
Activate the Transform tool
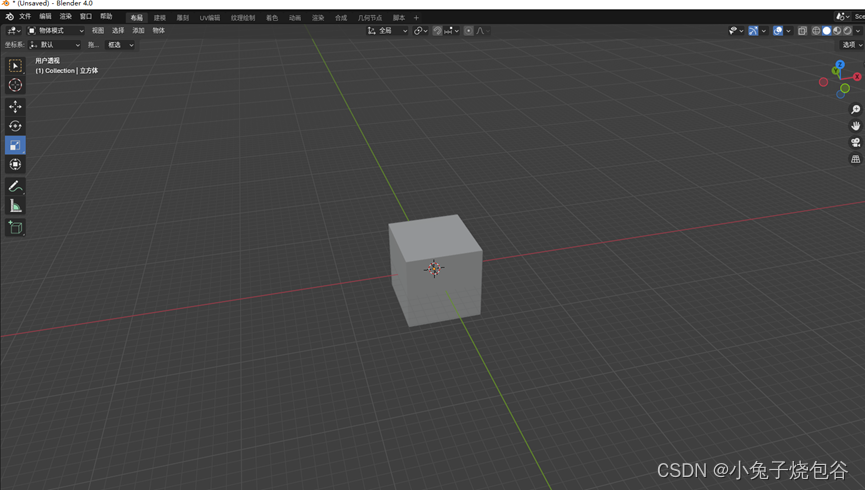pos(15,164)
